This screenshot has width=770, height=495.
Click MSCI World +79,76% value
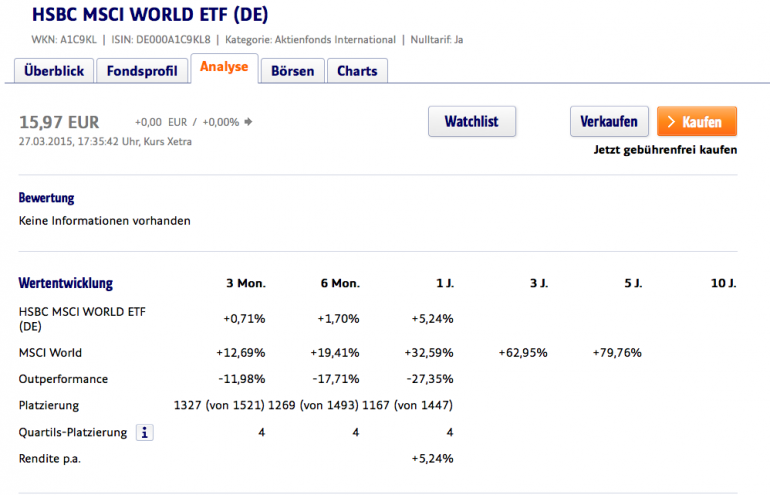pos(617,353)
